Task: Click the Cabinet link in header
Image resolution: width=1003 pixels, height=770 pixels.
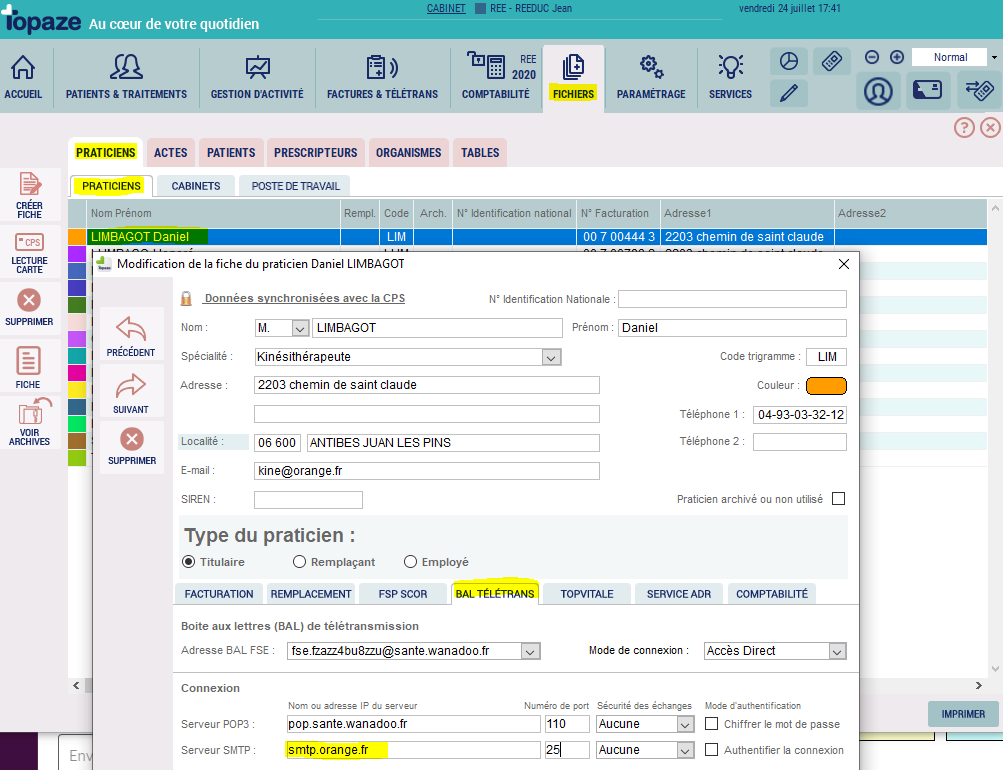Action: (446, 8)
